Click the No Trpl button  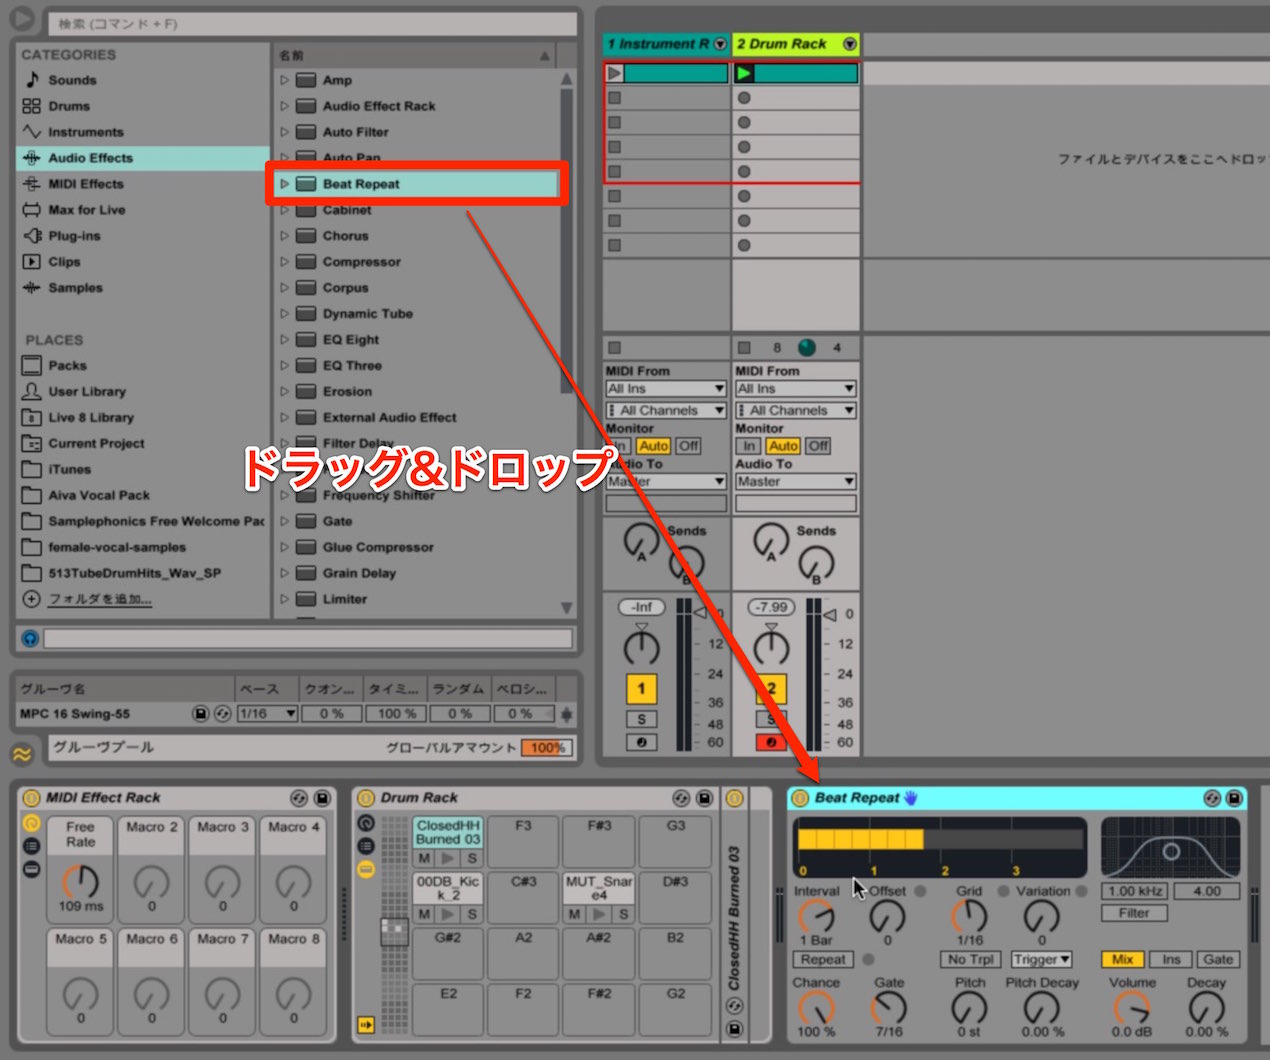coord(970,960)
